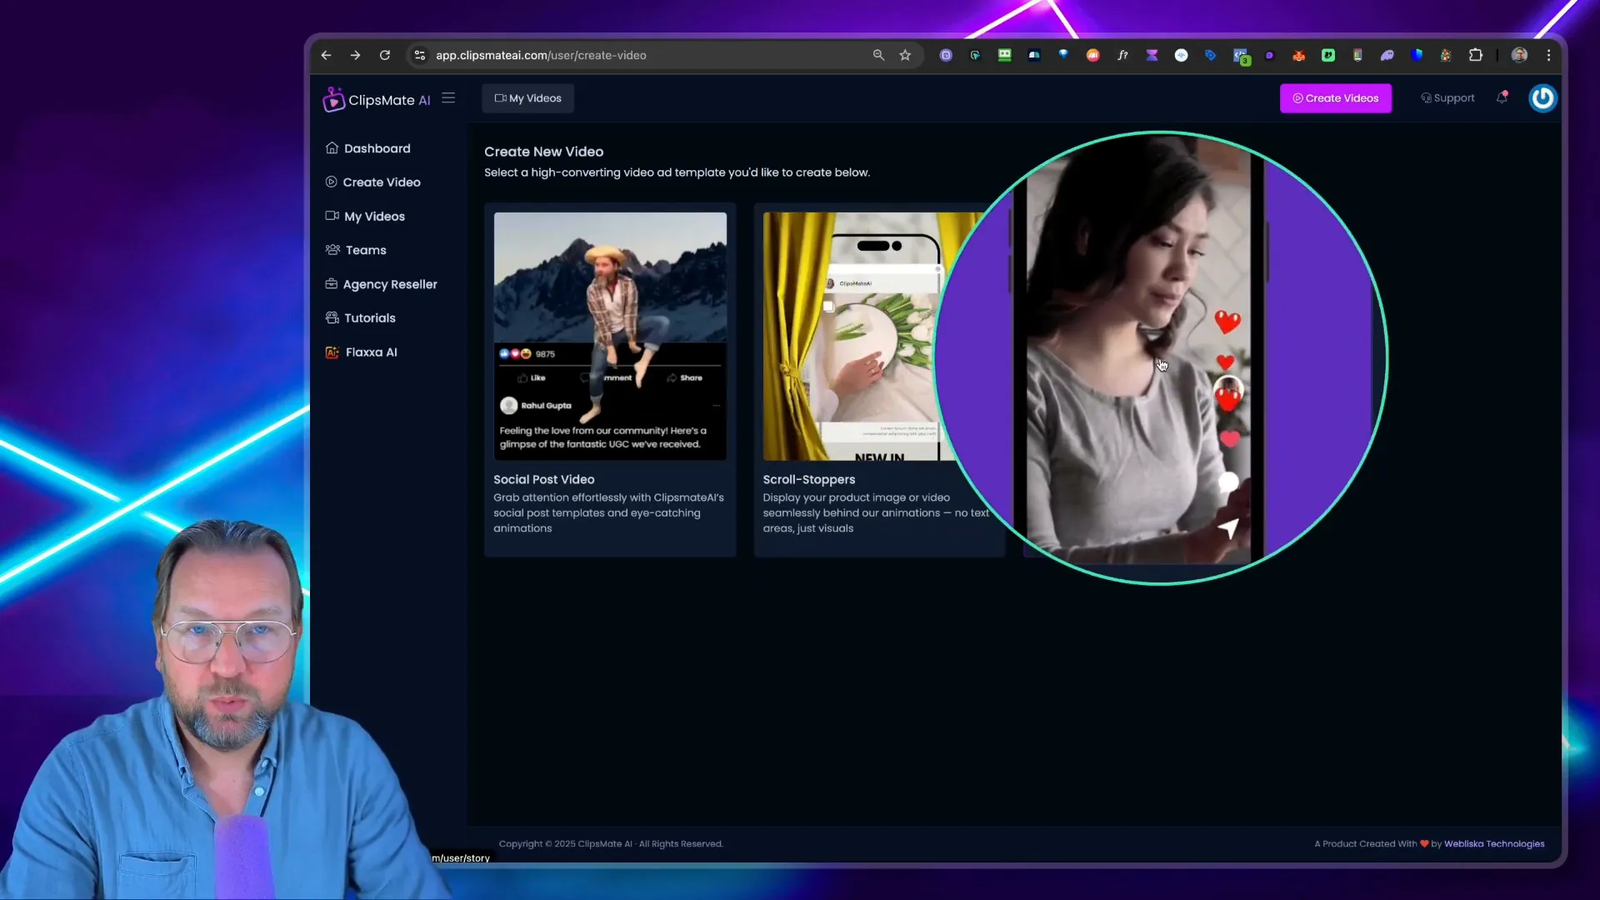Reload the page with refresh icon

click(x=385, y=55)
